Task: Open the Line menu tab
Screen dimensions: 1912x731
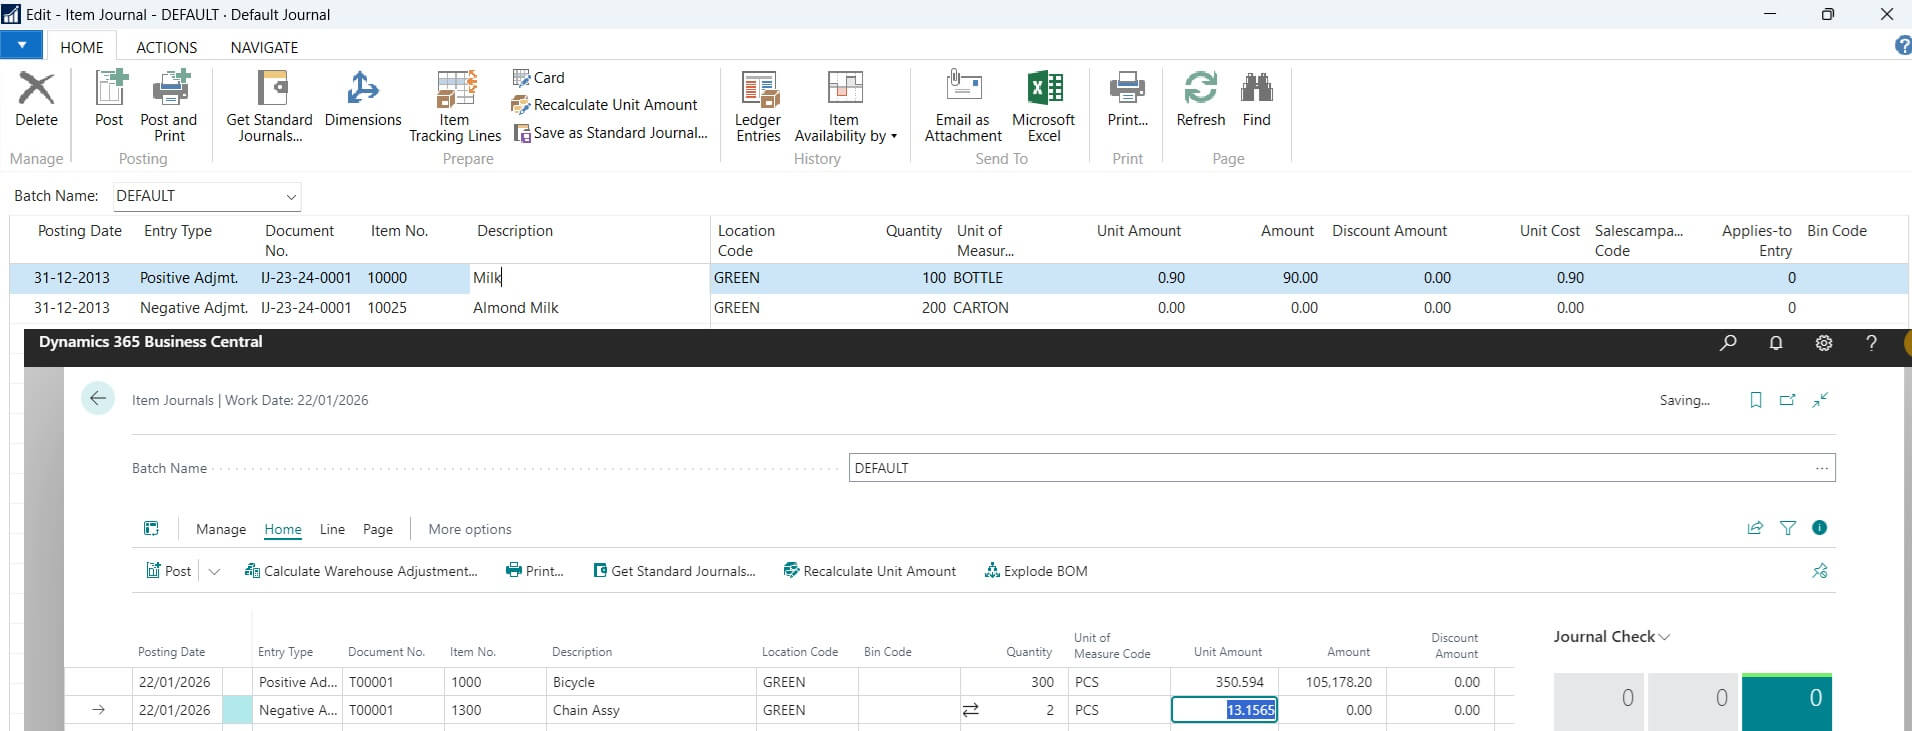Action: click(x=332, y=529)
